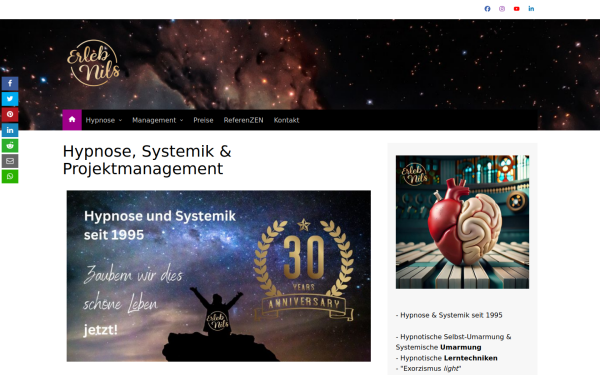Click the Facebook icon in top bar
This screenshot has width=600, height=375.
[487, 9]
